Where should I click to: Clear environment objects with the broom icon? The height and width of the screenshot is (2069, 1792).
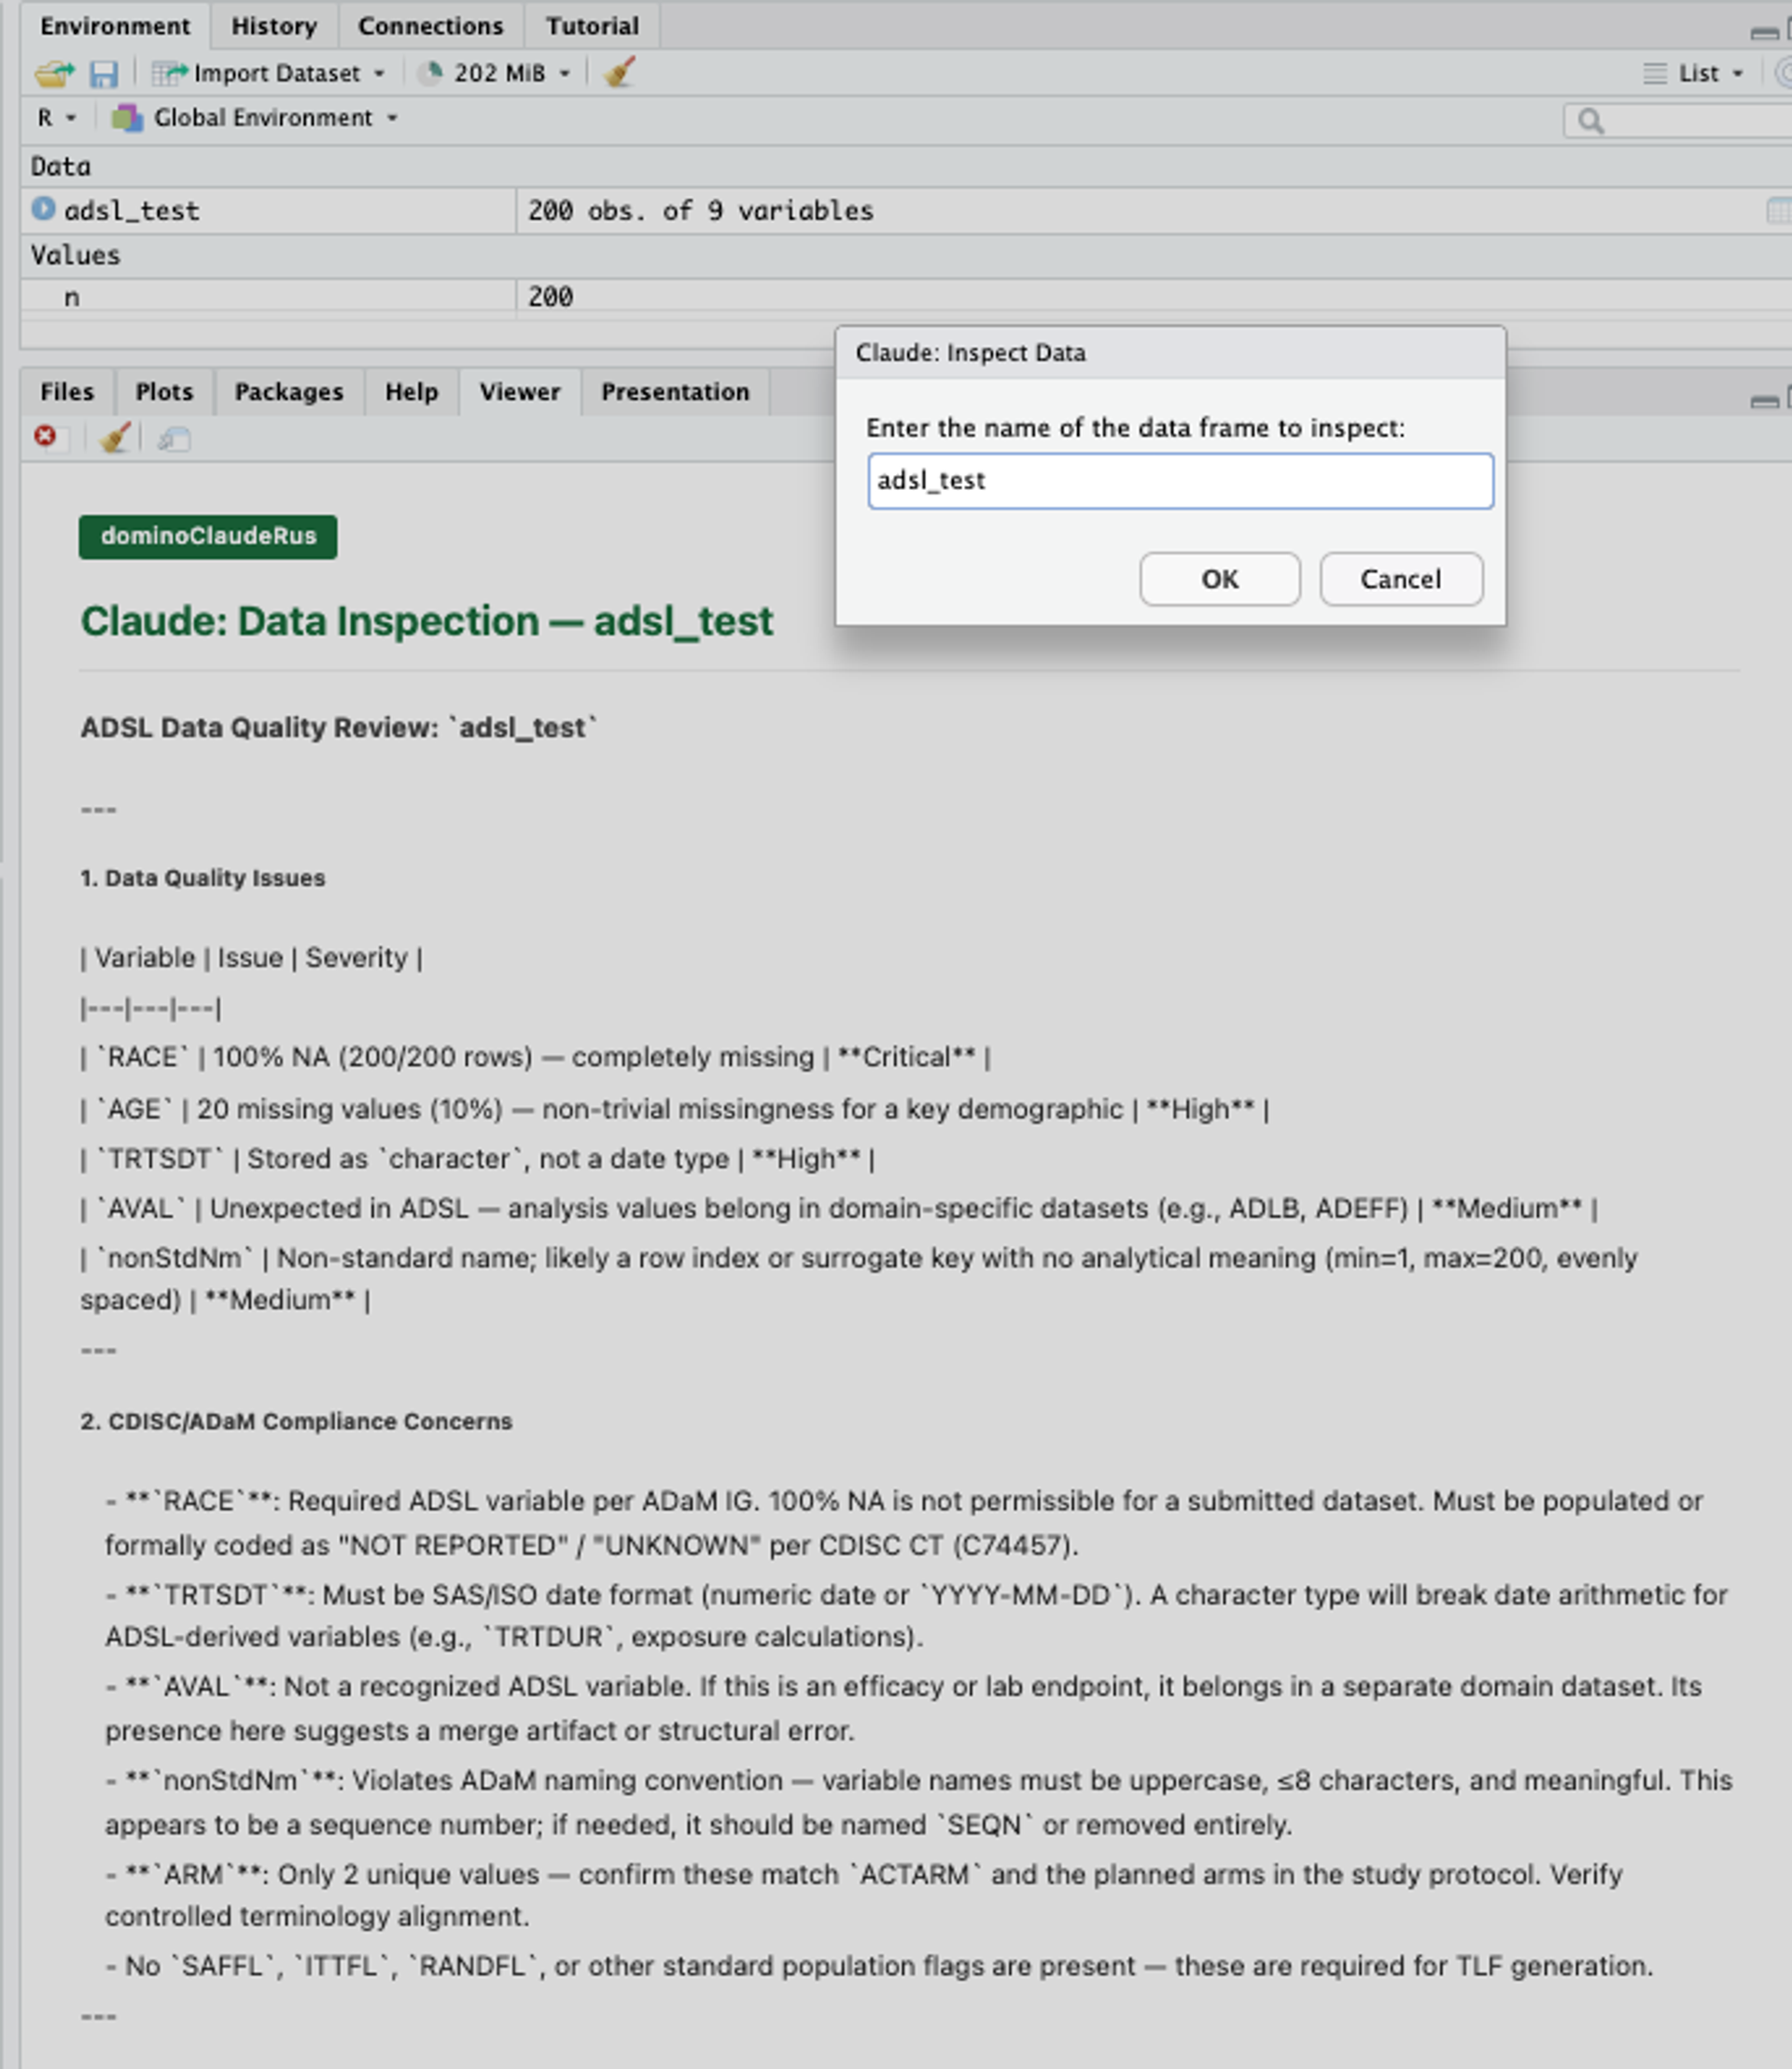(x=620, y=72)
